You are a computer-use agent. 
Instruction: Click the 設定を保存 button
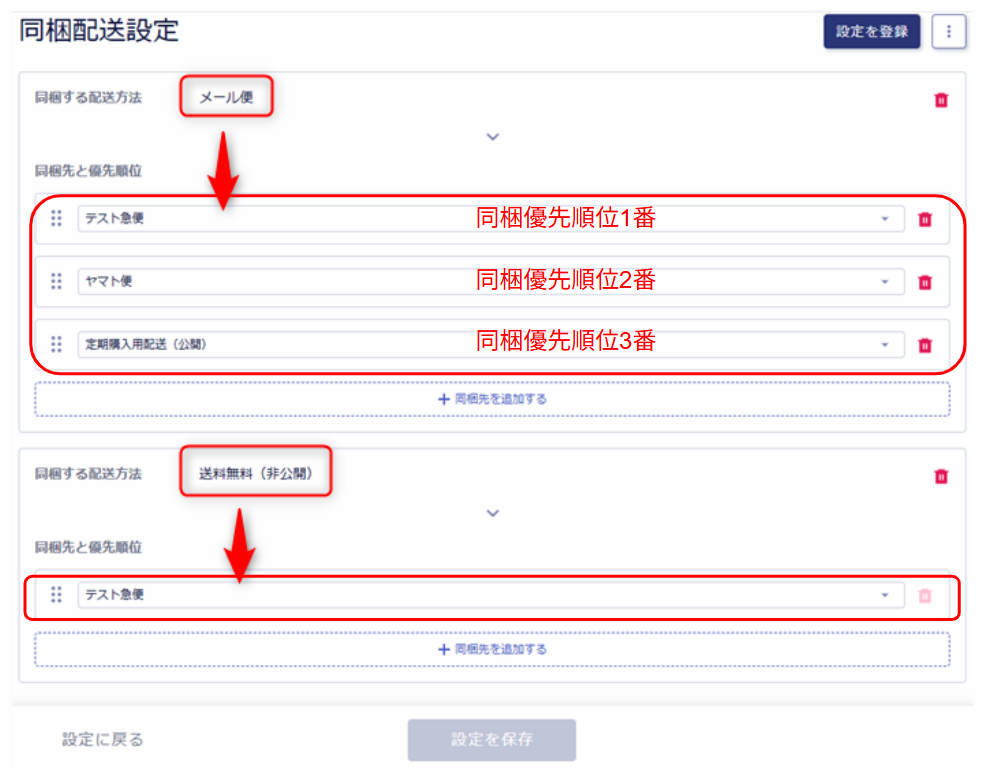point(492,740)
